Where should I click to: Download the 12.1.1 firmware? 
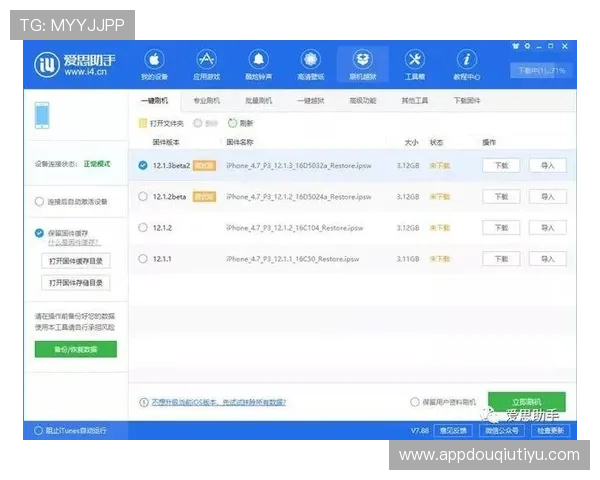501,259
